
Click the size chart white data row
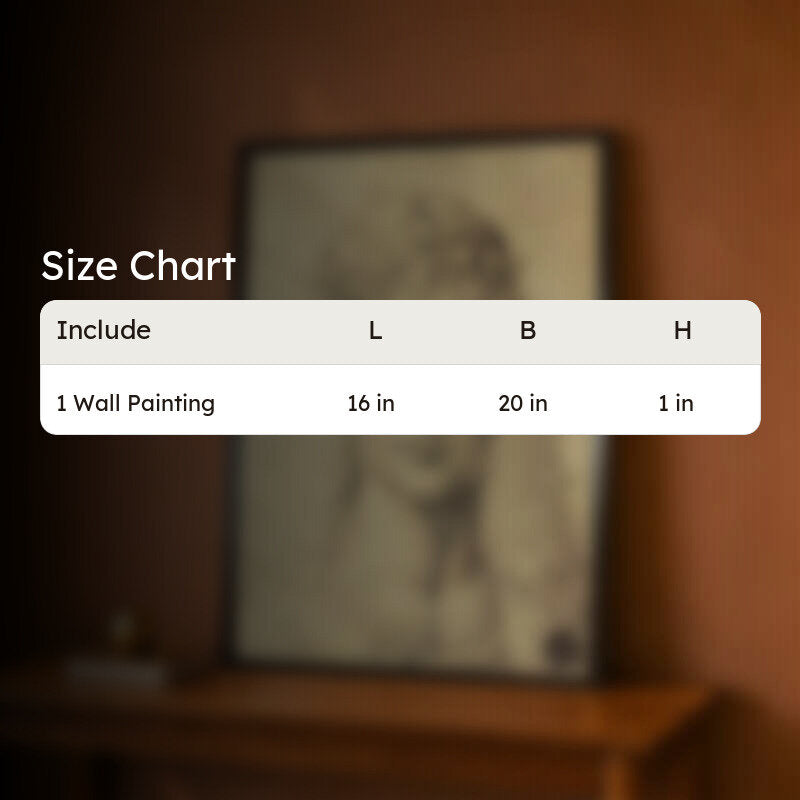401,400
